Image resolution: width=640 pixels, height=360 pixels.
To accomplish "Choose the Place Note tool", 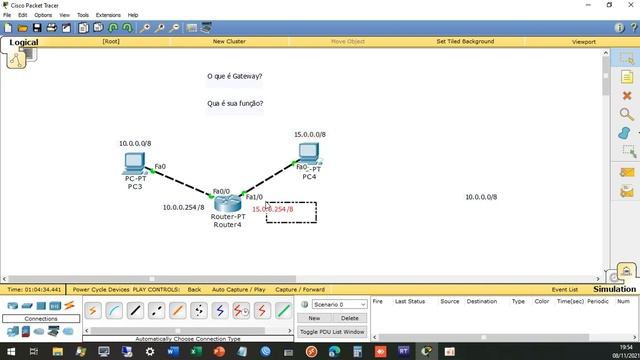I will pyautogui.click(x=627, y=77).
